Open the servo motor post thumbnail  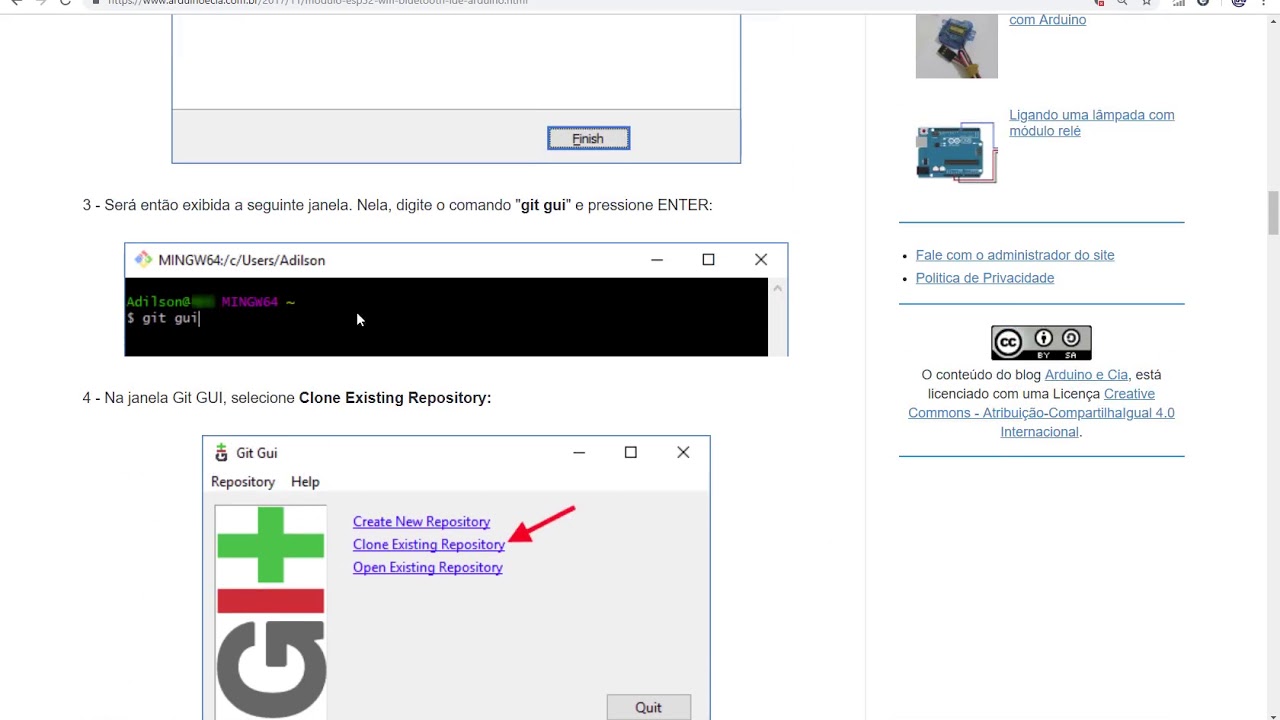957,46
